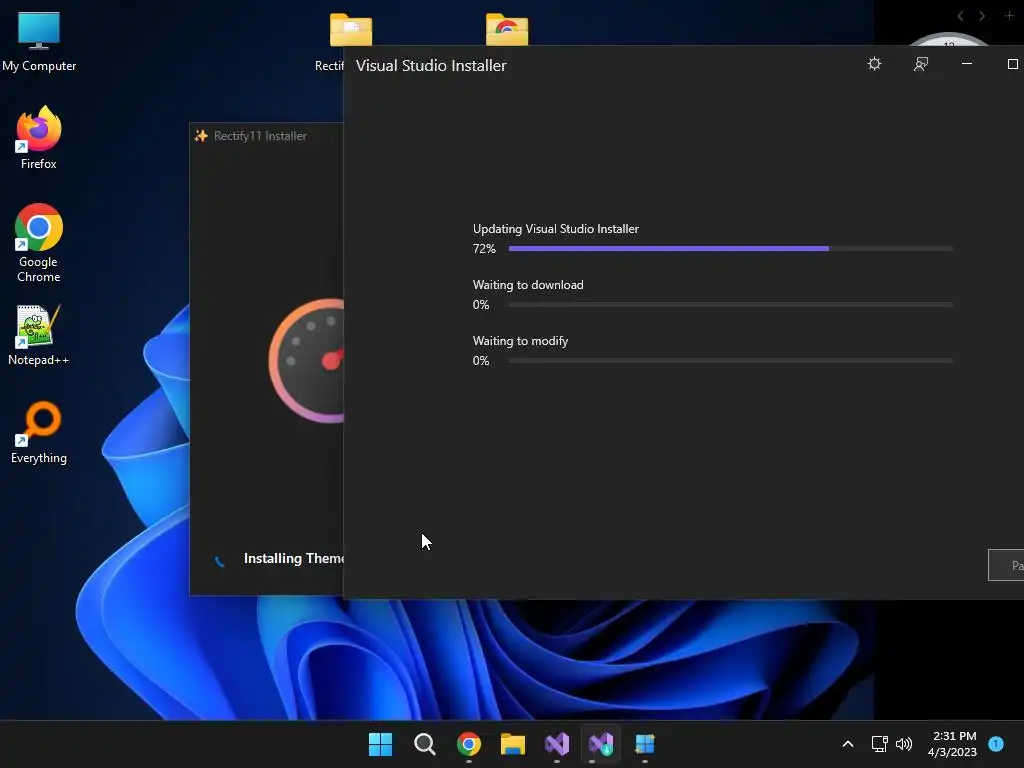Click the loading spinner in Rectify11 Installer
Screen dimensions: 1024x768
pos(219,560)
